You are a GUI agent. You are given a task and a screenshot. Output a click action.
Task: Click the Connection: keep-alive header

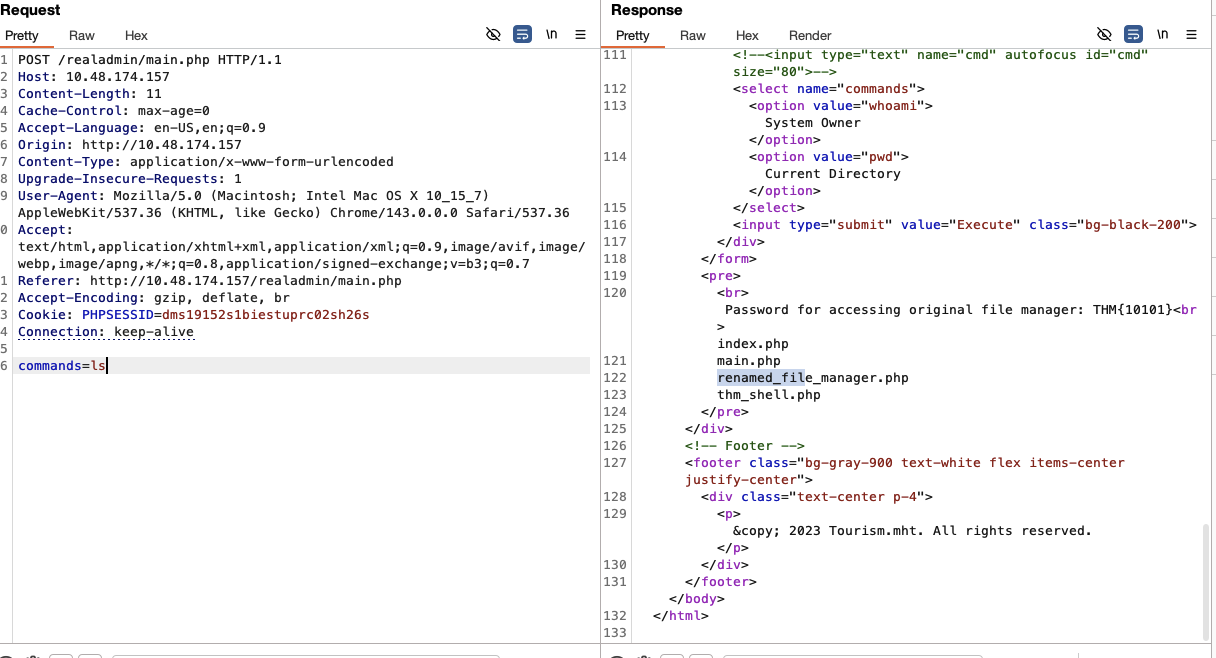(x=106, y=332)
